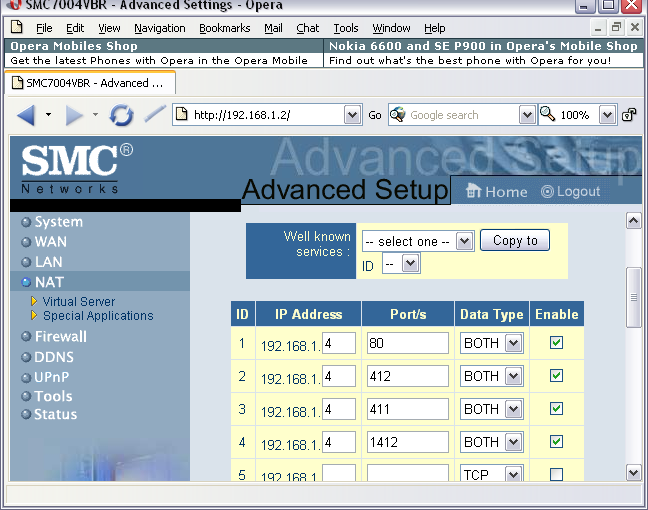The height and width of the screenshot is (510, 648).
Task: Open the Data Type dropdown for ID 2
Action: (x=513, y=376)
